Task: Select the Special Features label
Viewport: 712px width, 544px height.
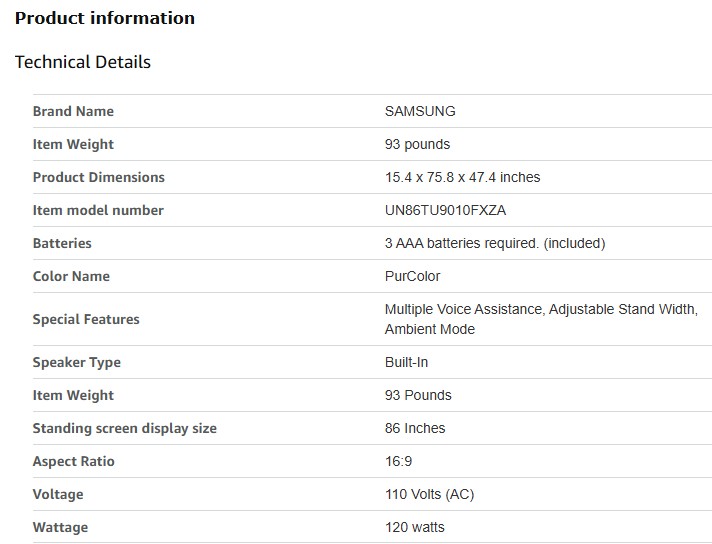Action: tap(86, 319)
